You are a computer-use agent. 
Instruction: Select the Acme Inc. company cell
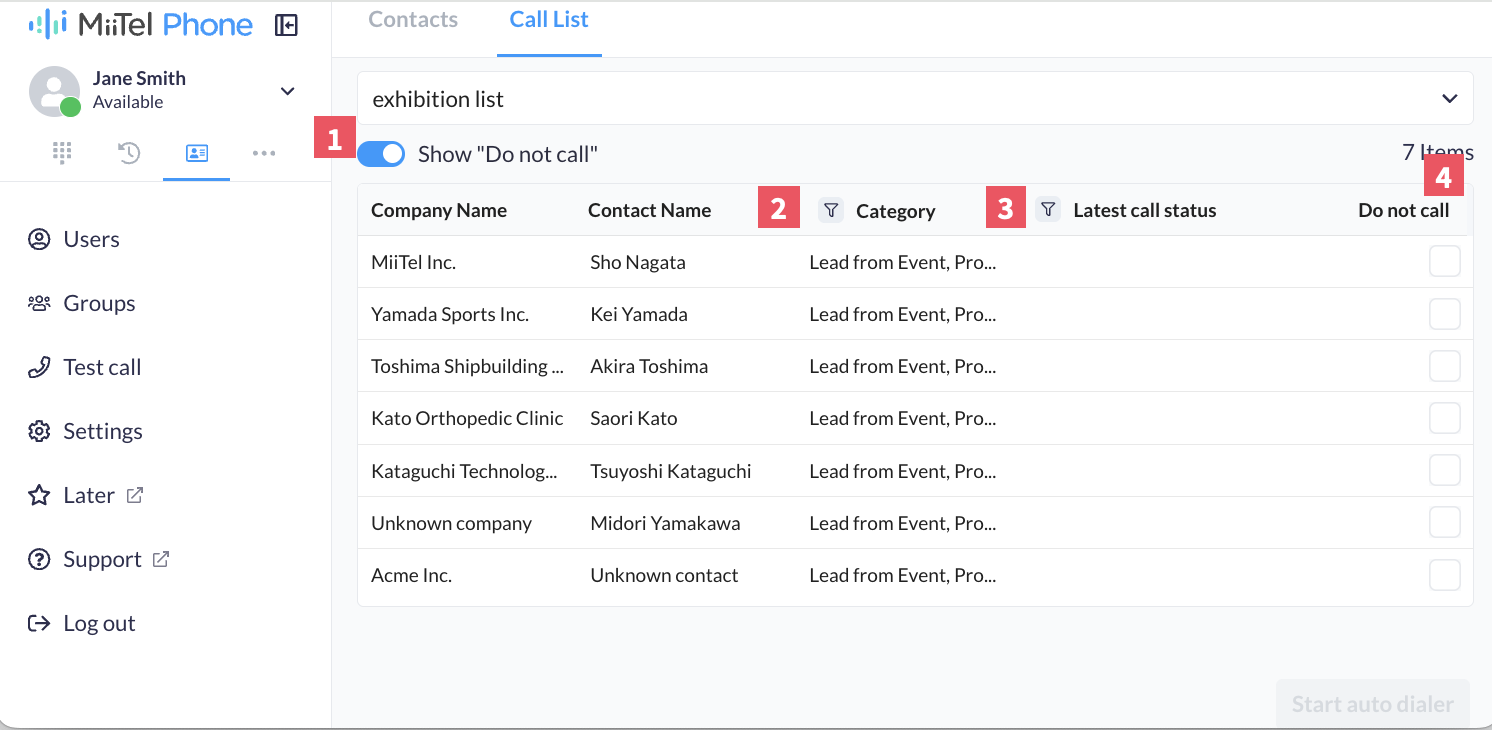click(x=411, y=575)
